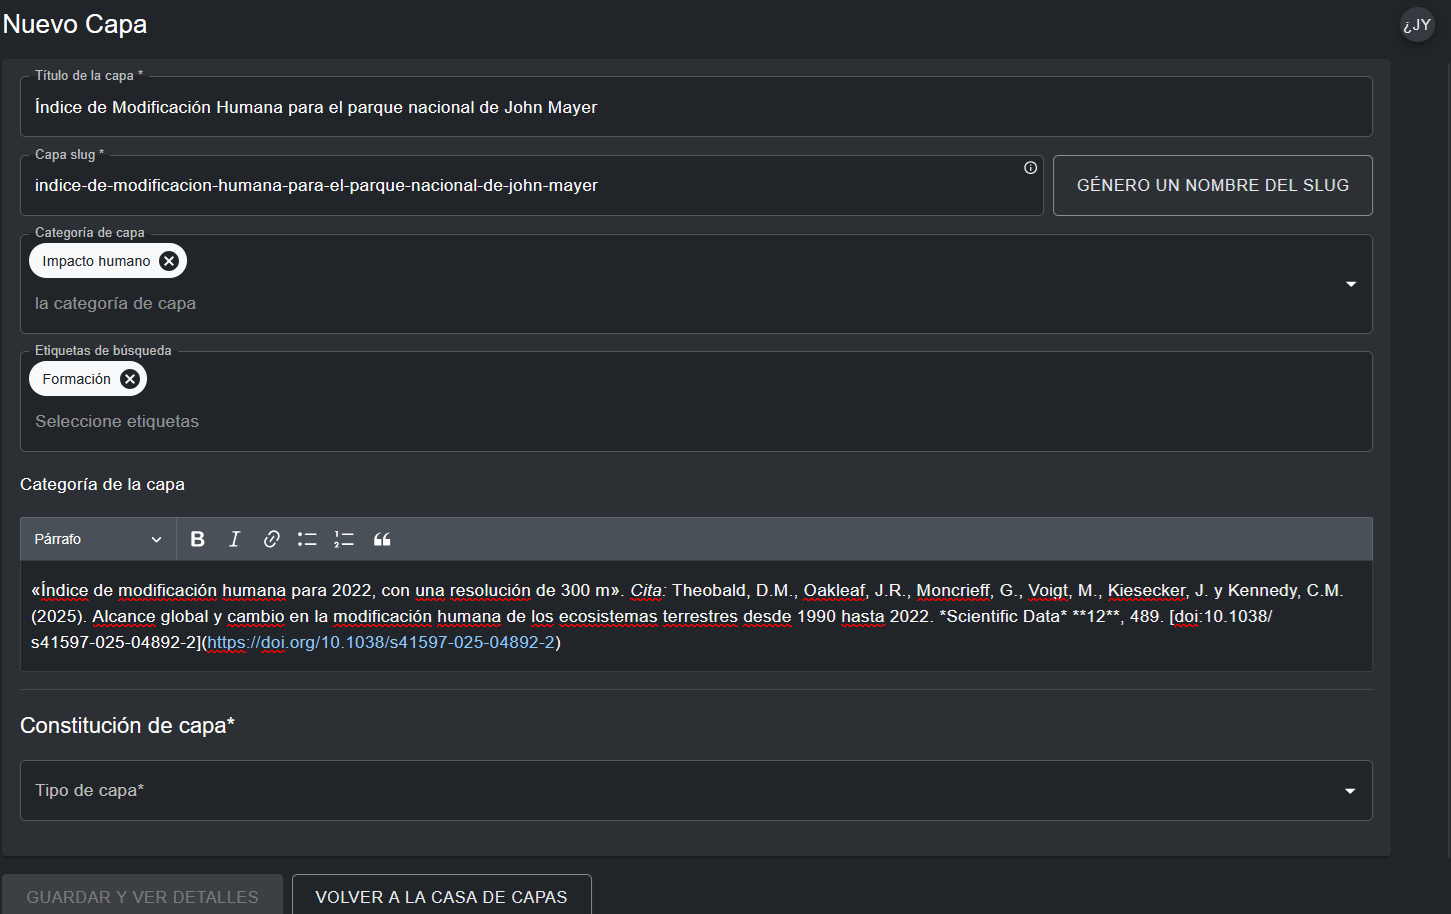
Task: Create a bulleted list in the editor
Action: [x=307, y=539]
